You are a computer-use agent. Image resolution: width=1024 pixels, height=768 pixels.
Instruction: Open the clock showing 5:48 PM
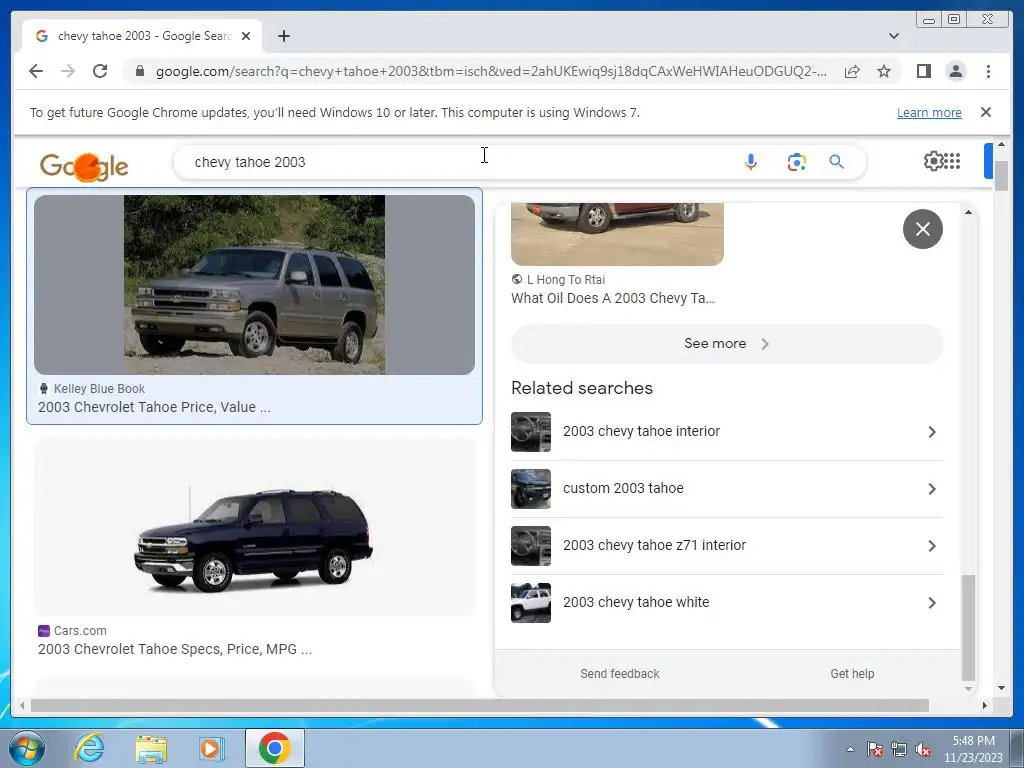[973, 749]
